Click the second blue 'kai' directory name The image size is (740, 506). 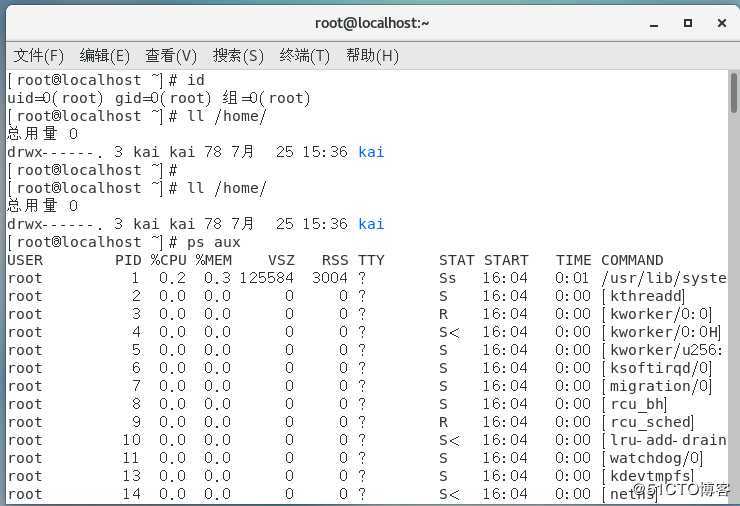point(371,224)
